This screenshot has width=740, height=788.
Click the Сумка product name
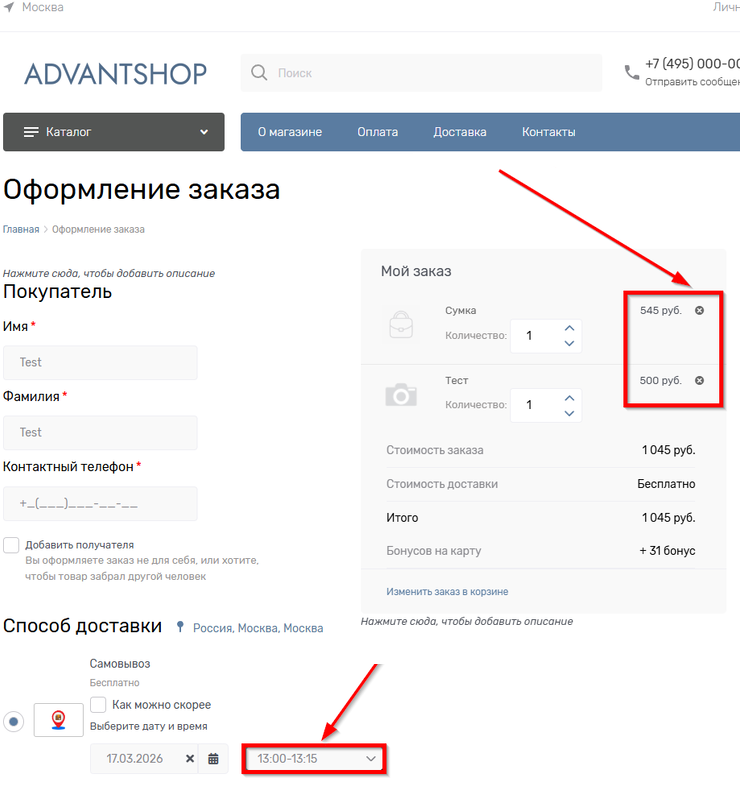point(460,311)
